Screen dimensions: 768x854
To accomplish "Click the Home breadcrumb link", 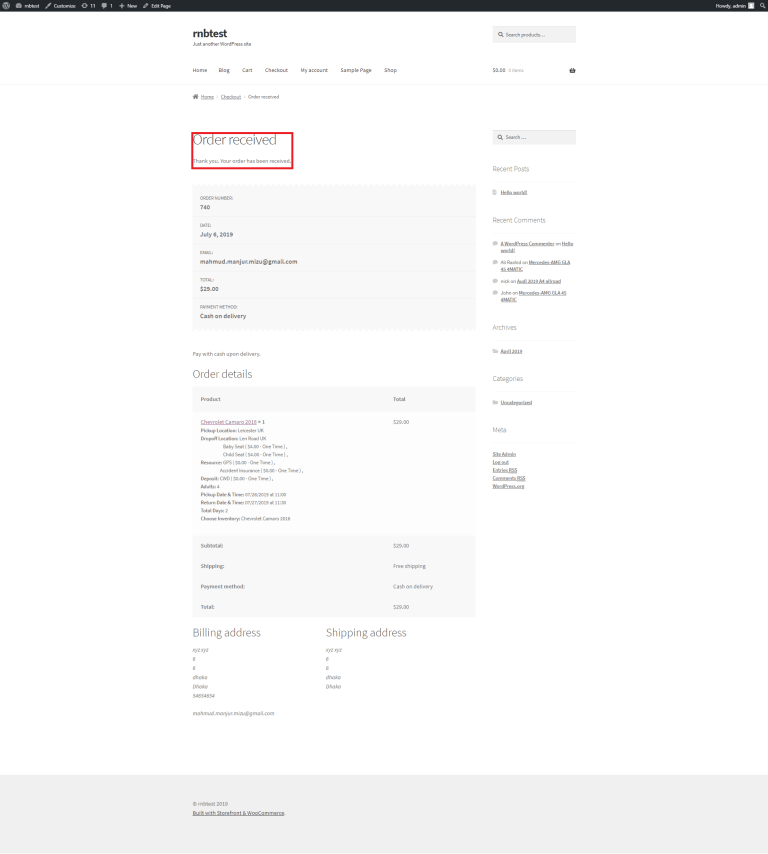I will tap(207, 97).
